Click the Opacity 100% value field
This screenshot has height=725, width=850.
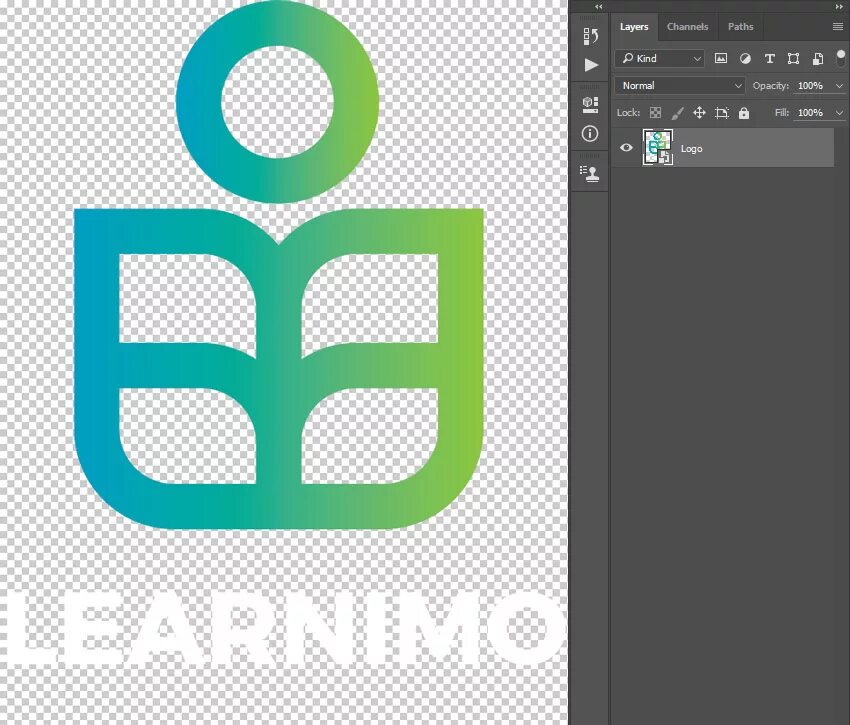pos(811,86)
